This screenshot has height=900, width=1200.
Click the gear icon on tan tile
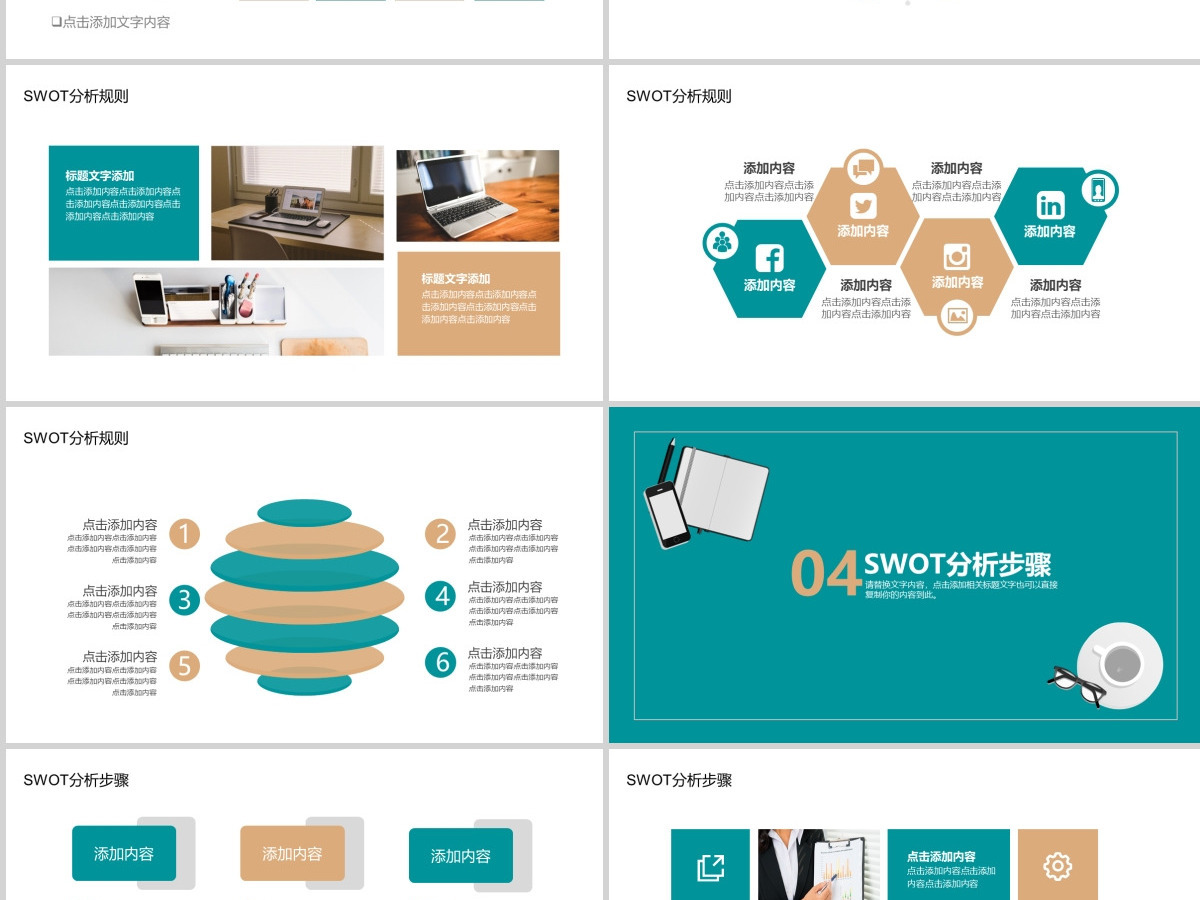[x=1058, y=865]
